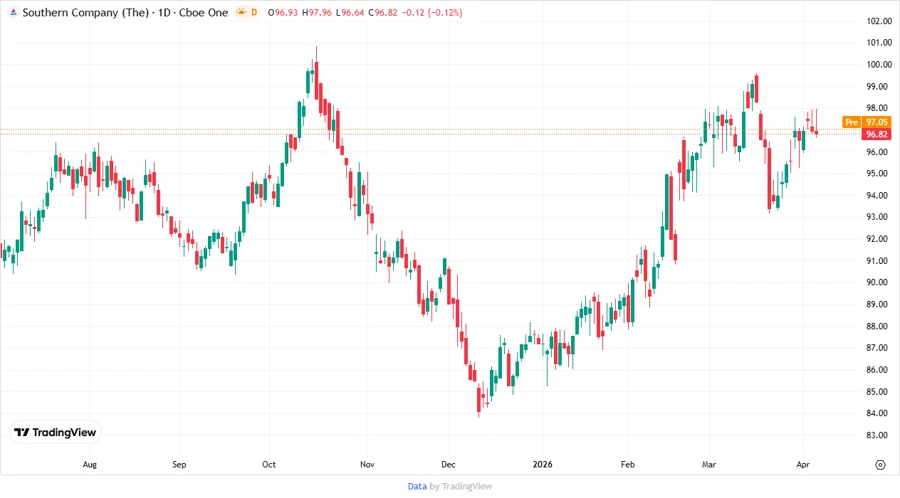
Task: Open the Data link below chart
Action: click(417, 487)
